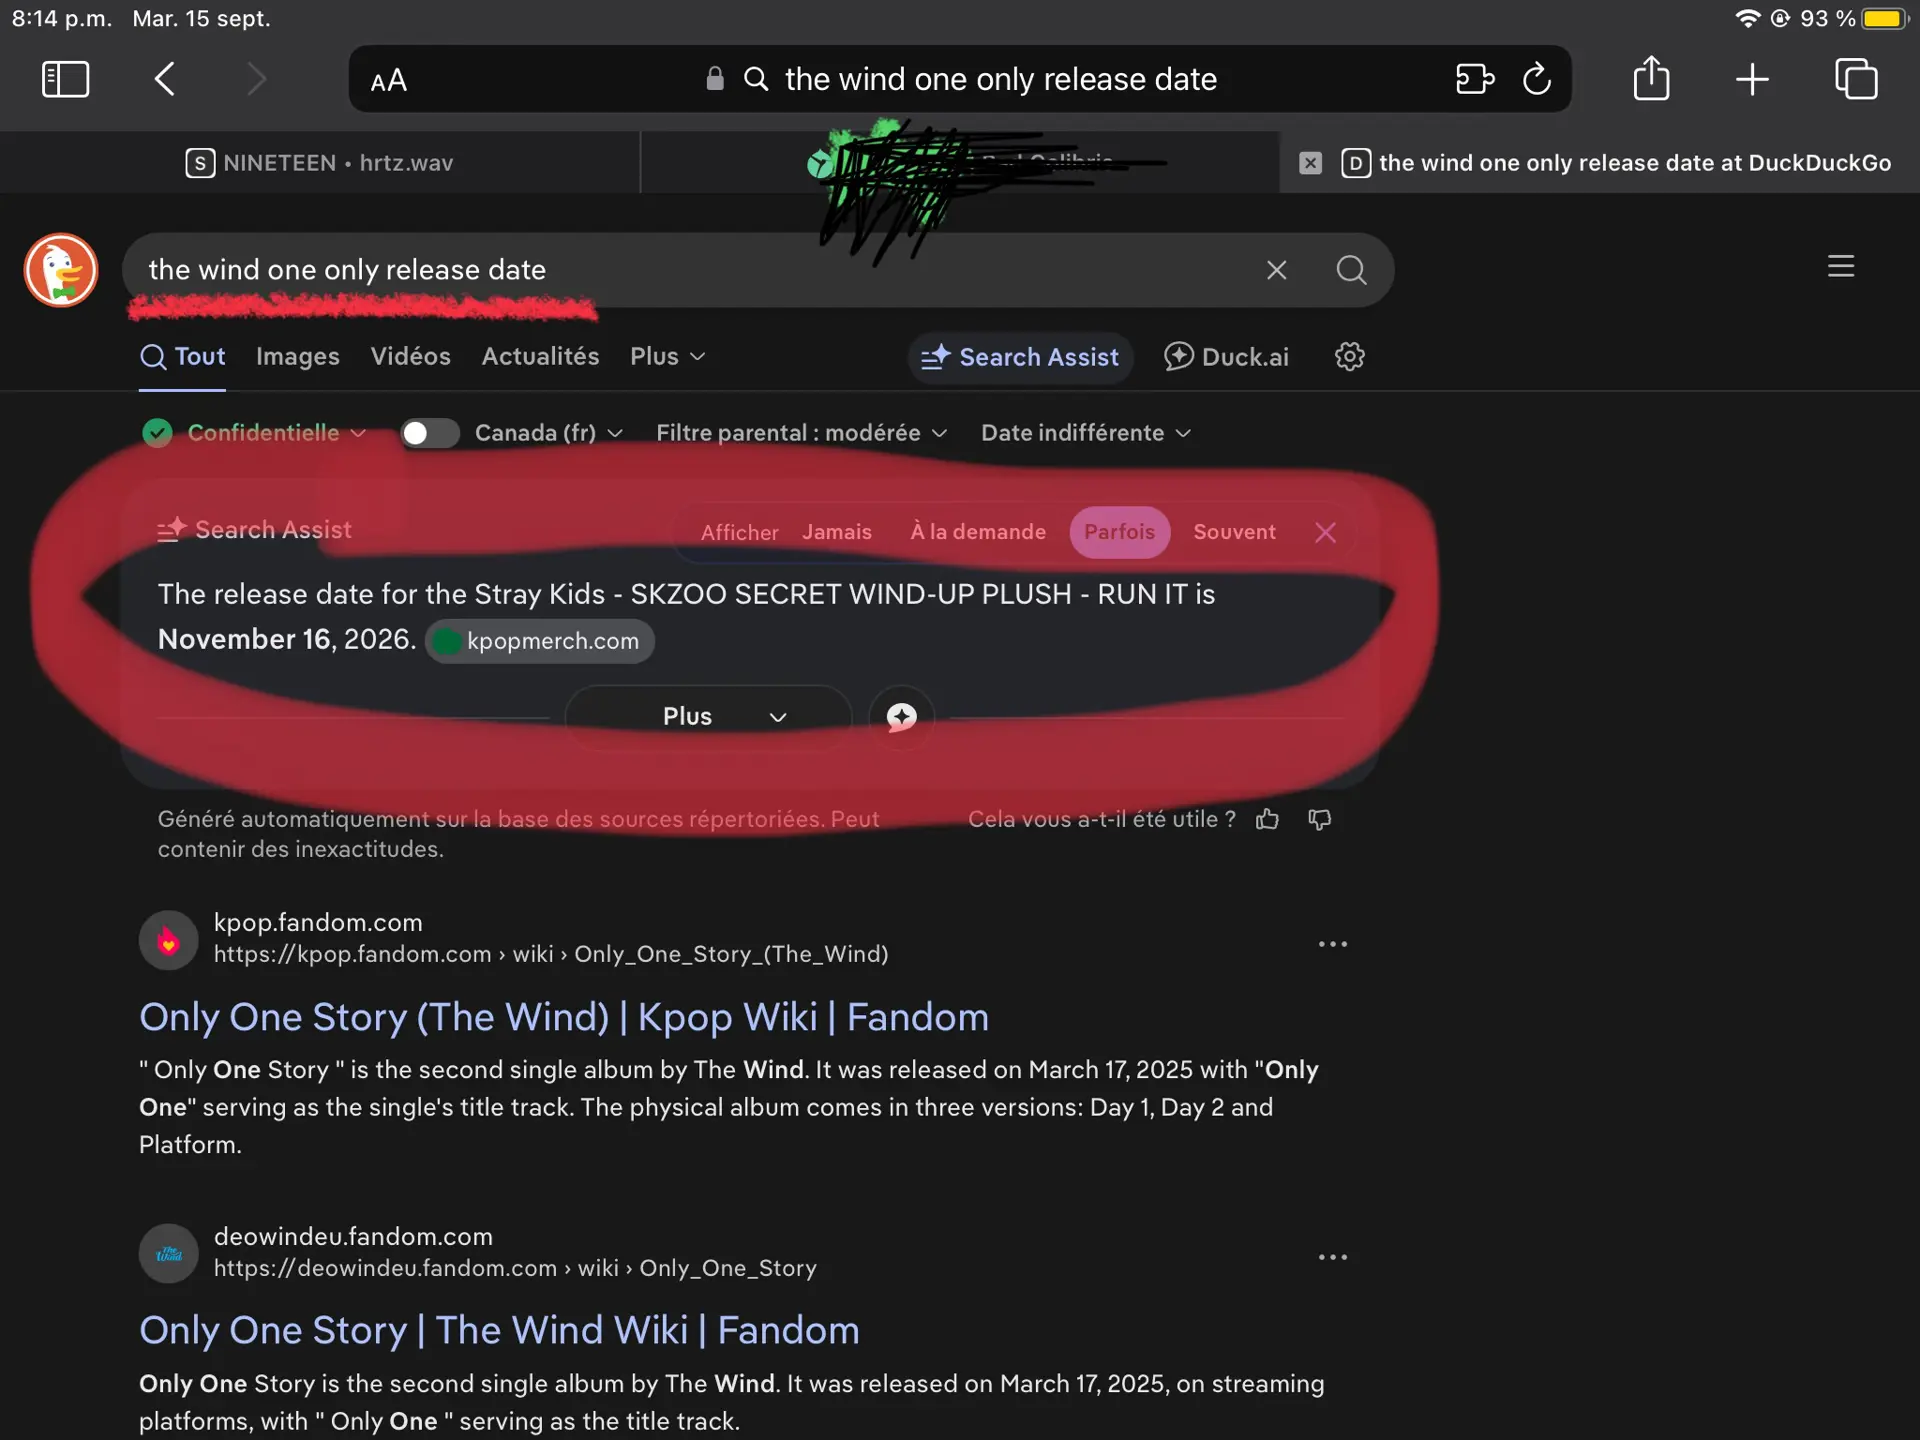Image resolution: width=1920 pixels, height=1440 pixels.
Task: Set Search Assist to Souvent
Action: click(1234, 532)
